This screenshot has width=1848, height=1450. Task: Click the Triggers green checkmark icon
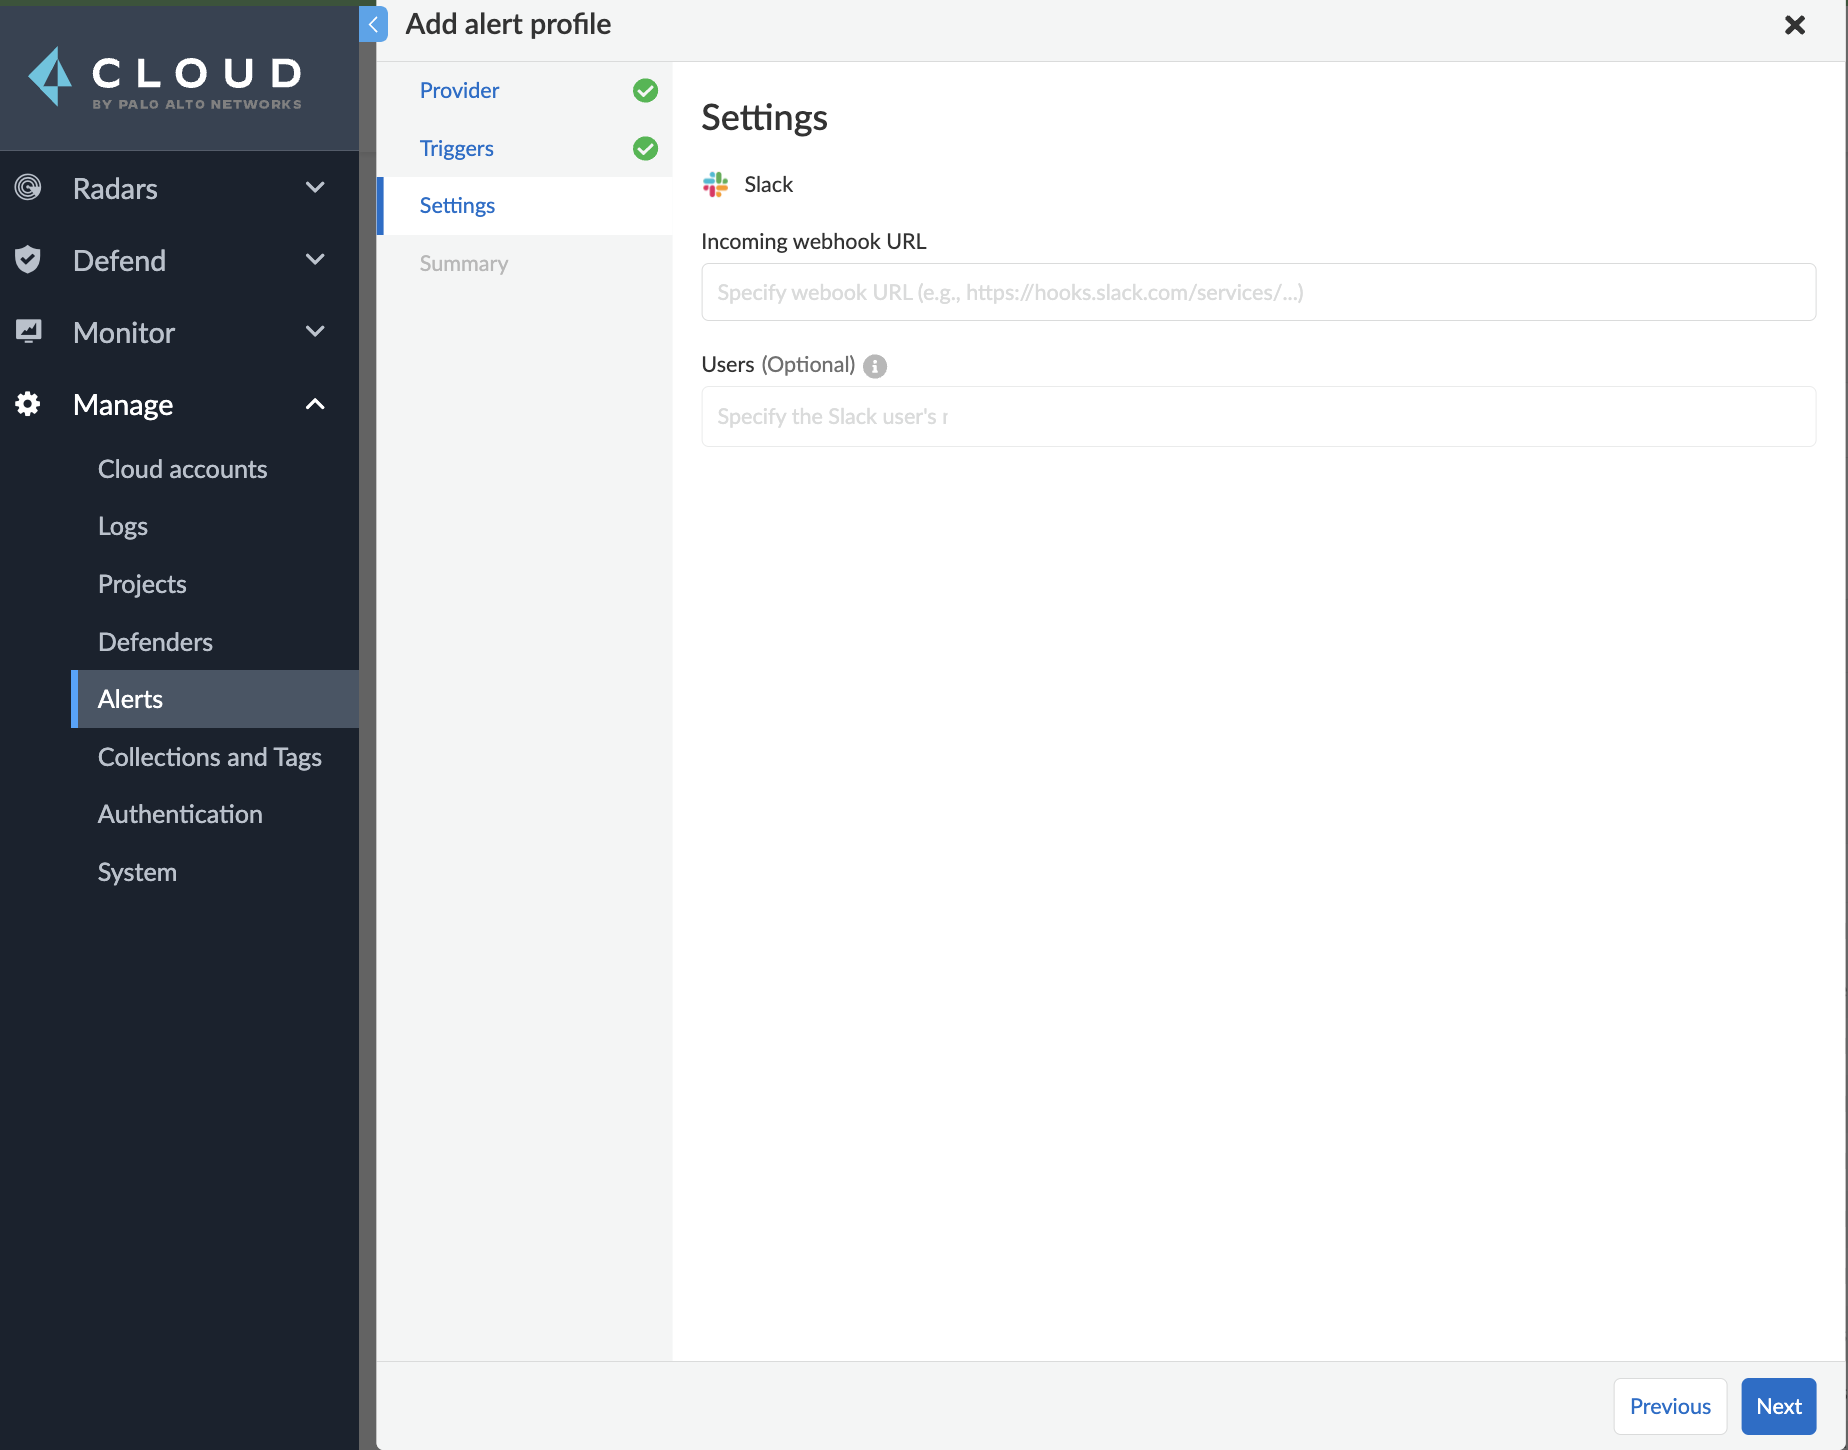(646, 149)
